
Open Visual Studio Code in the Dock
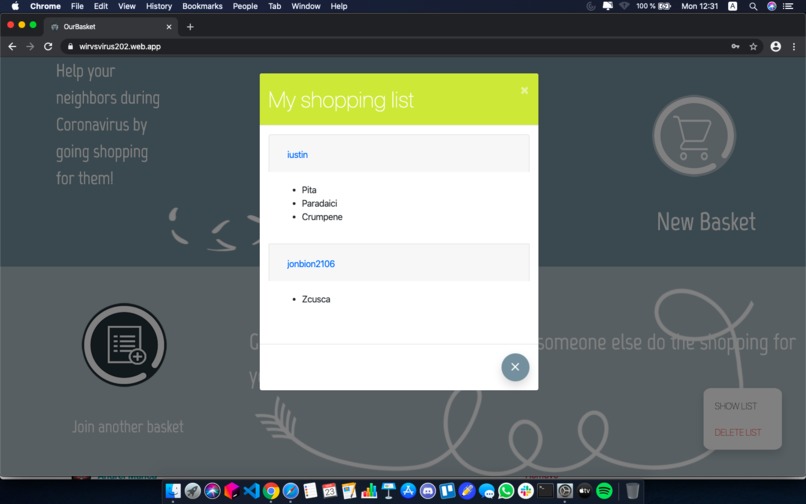coord(251,491)
